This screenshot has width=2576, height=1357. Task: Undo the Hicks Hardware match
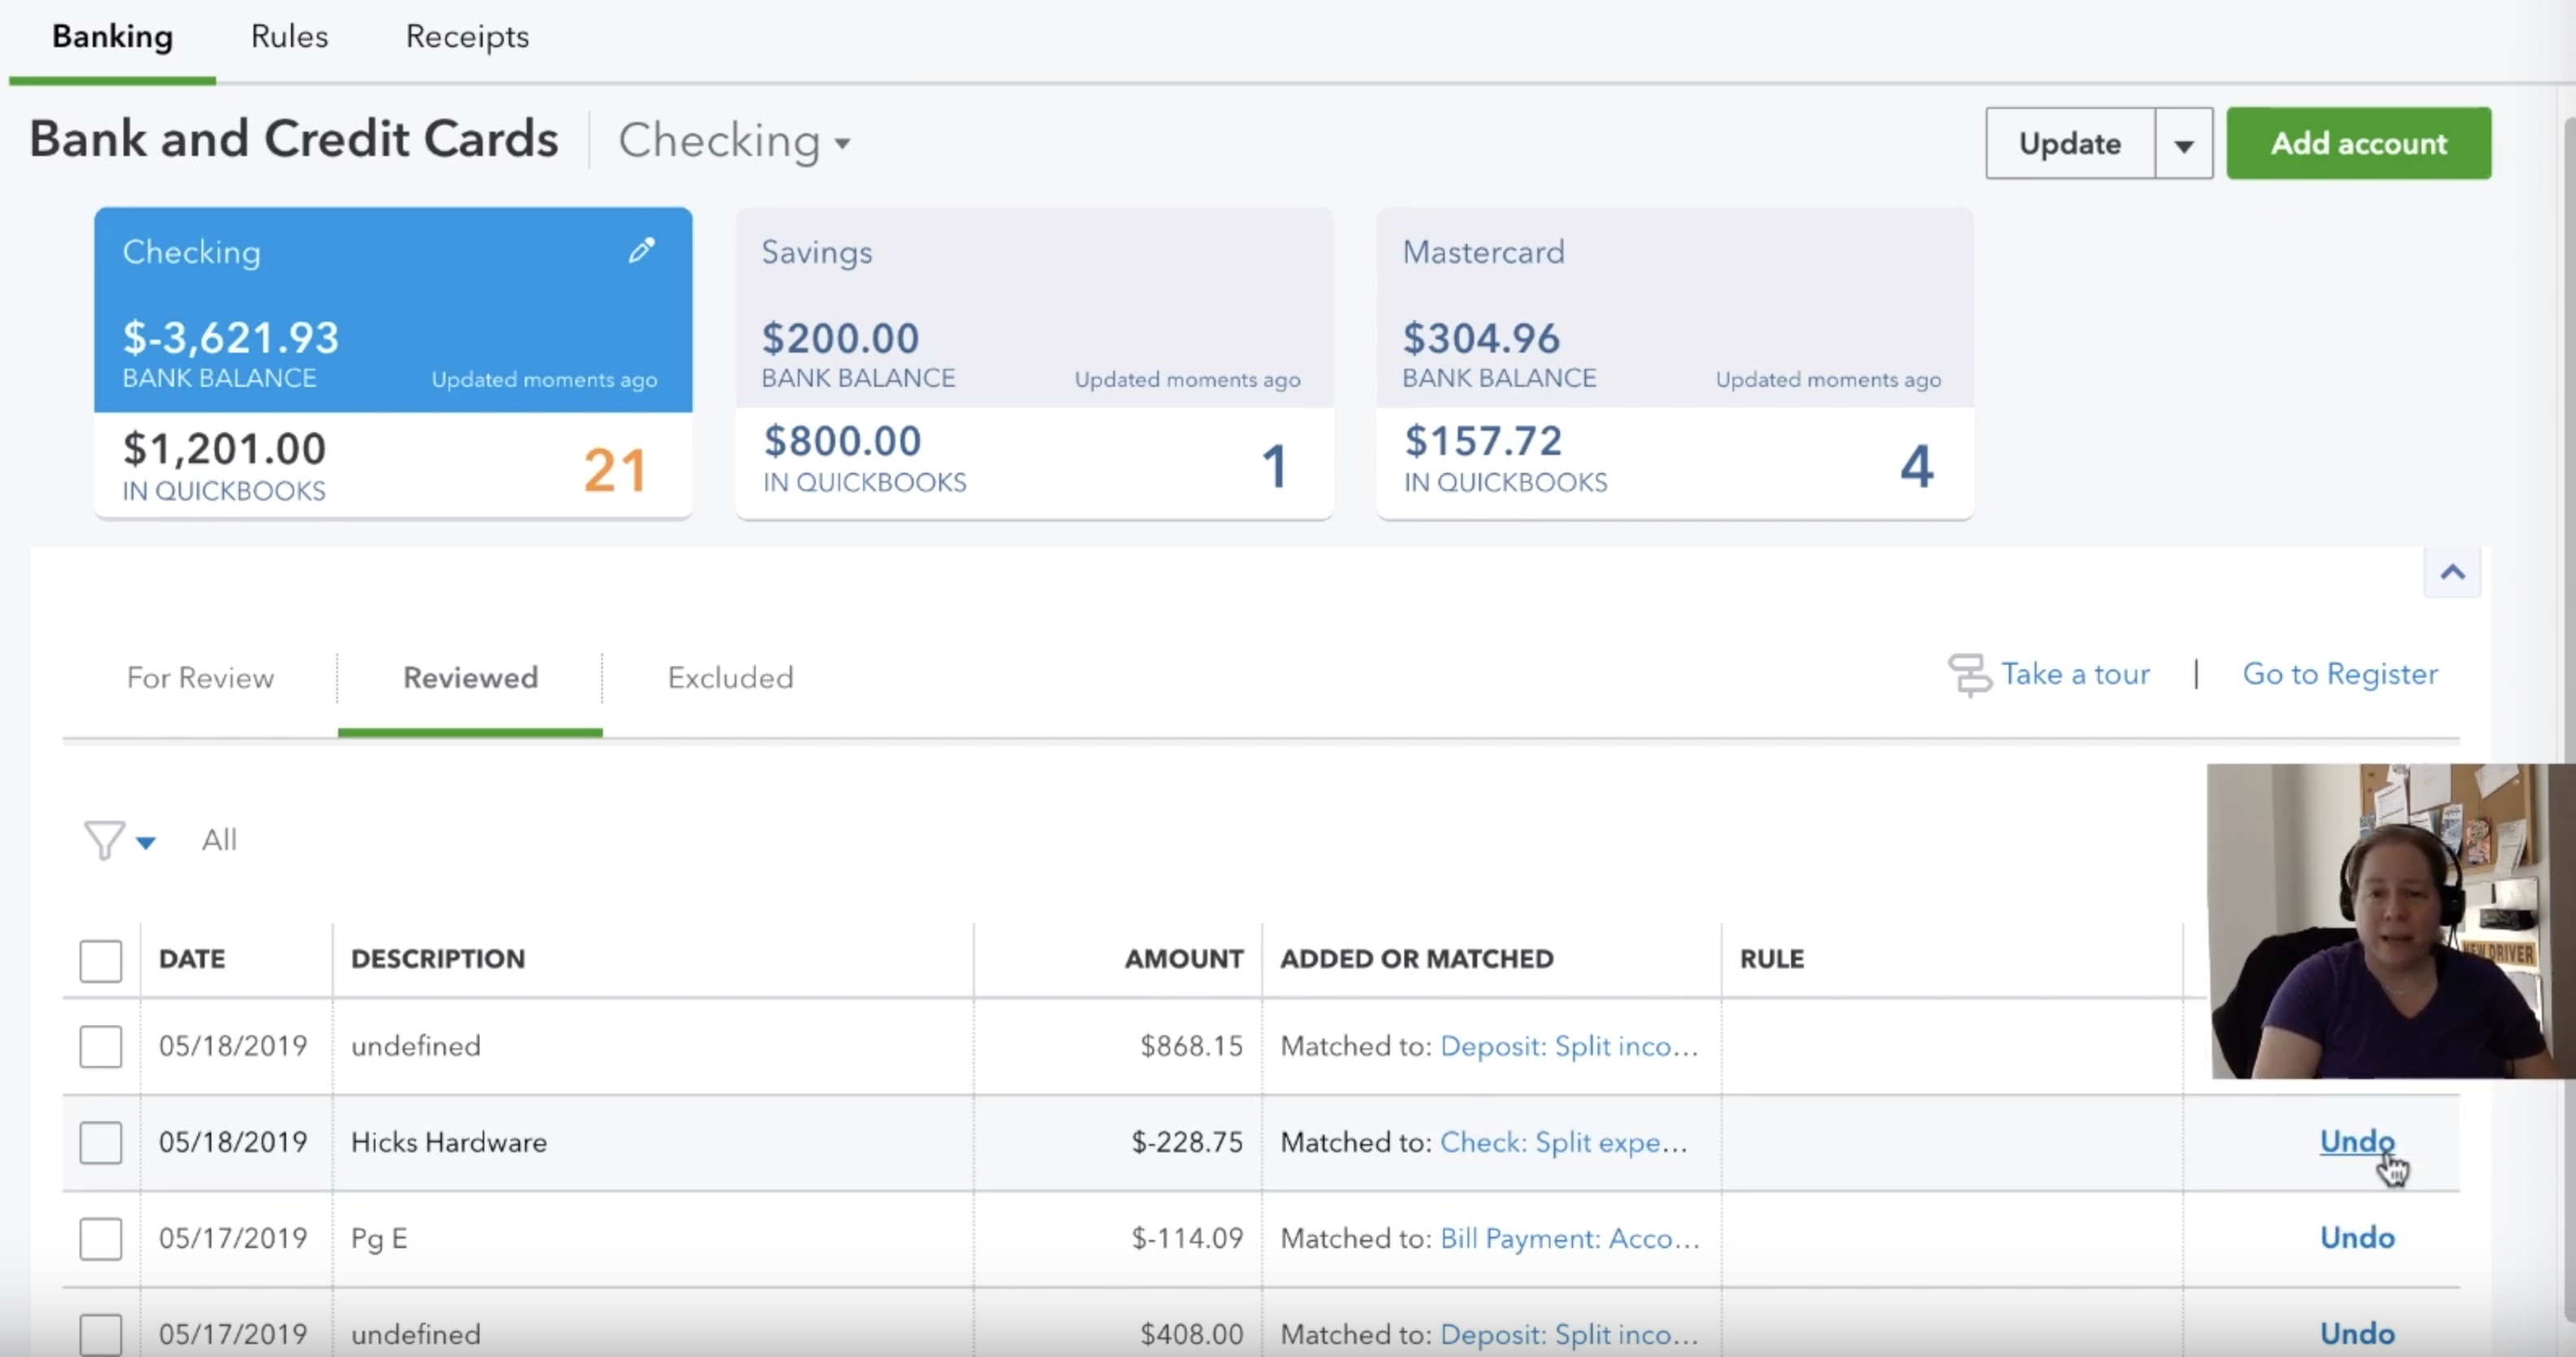2357,1141
